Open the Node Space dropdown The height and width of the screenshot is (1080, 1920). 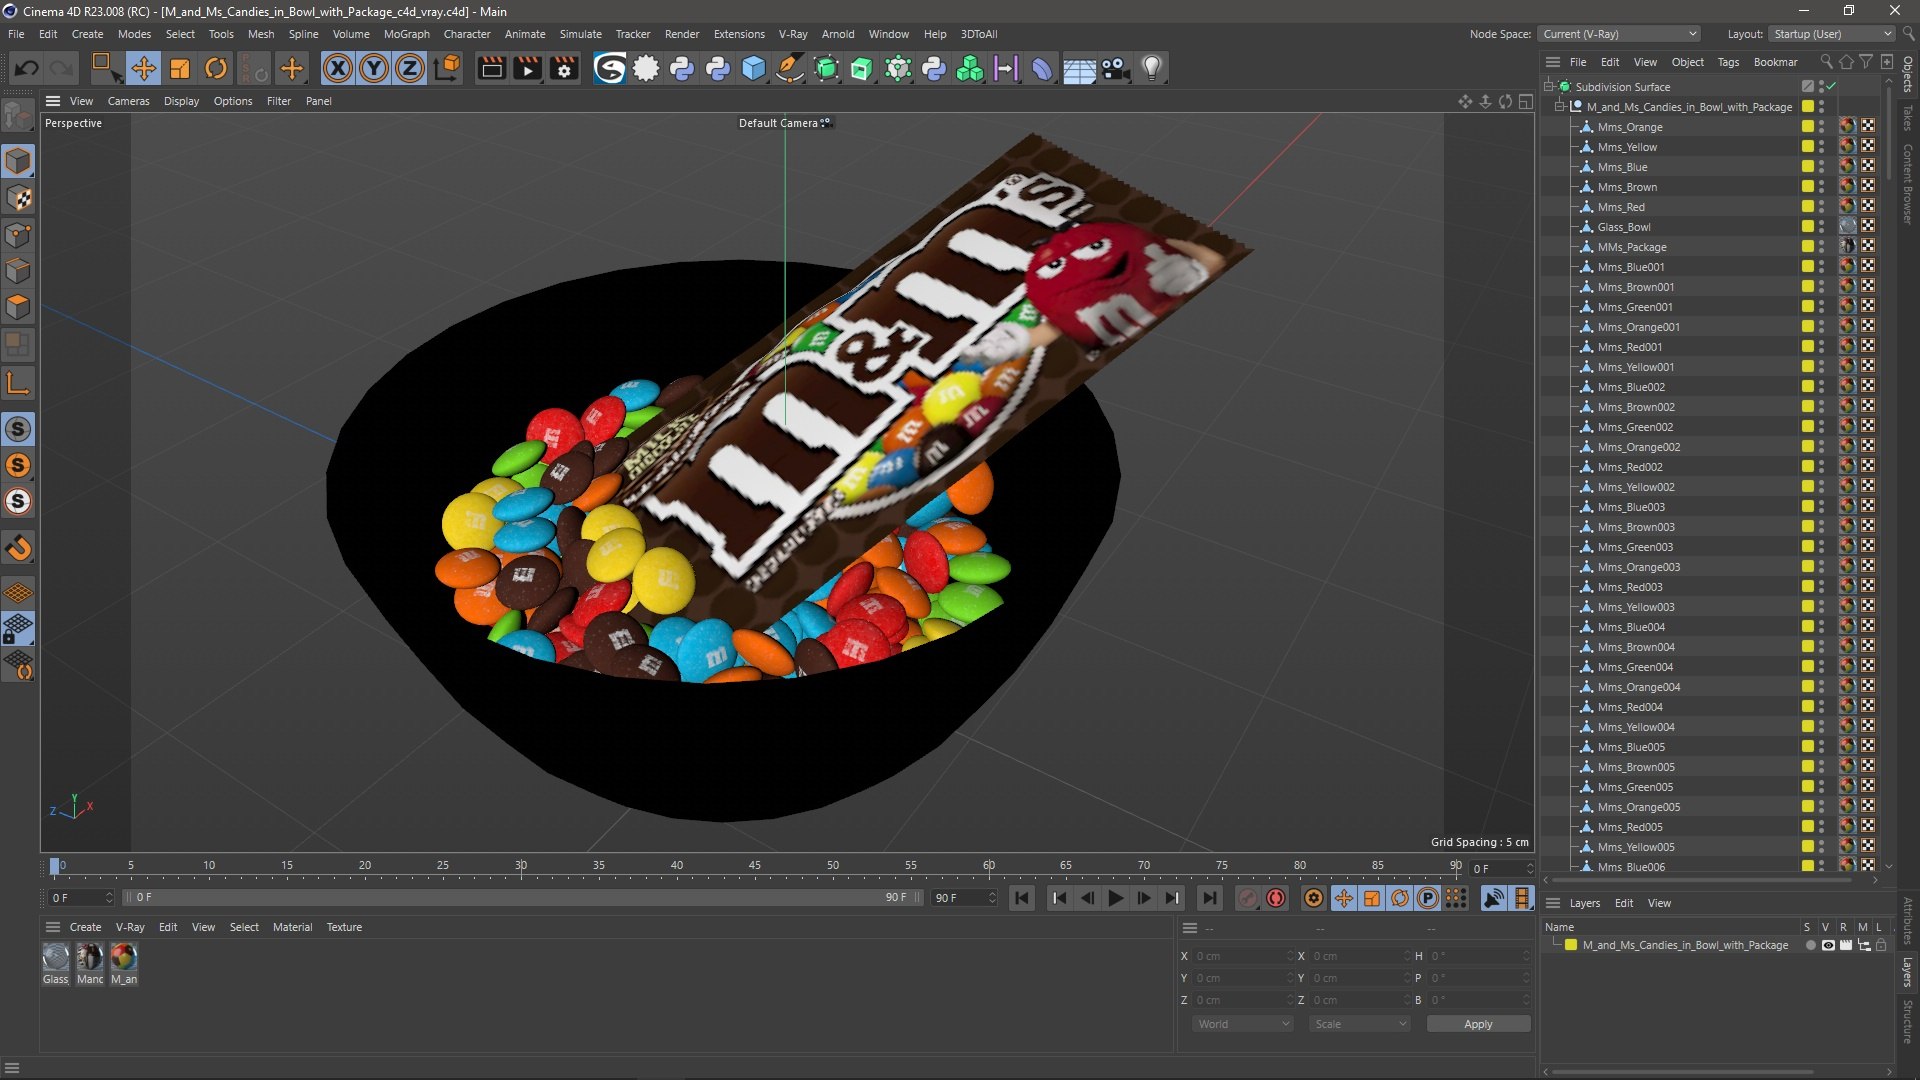[1619, 34]
